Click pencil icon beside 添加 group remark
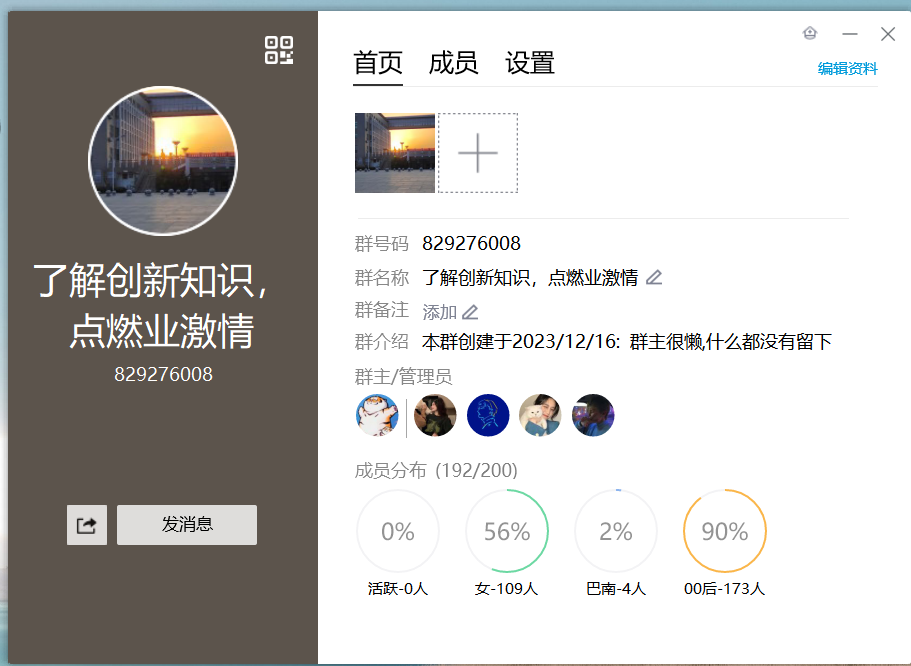Screen dimensions: 911x666 coord(470,312)
